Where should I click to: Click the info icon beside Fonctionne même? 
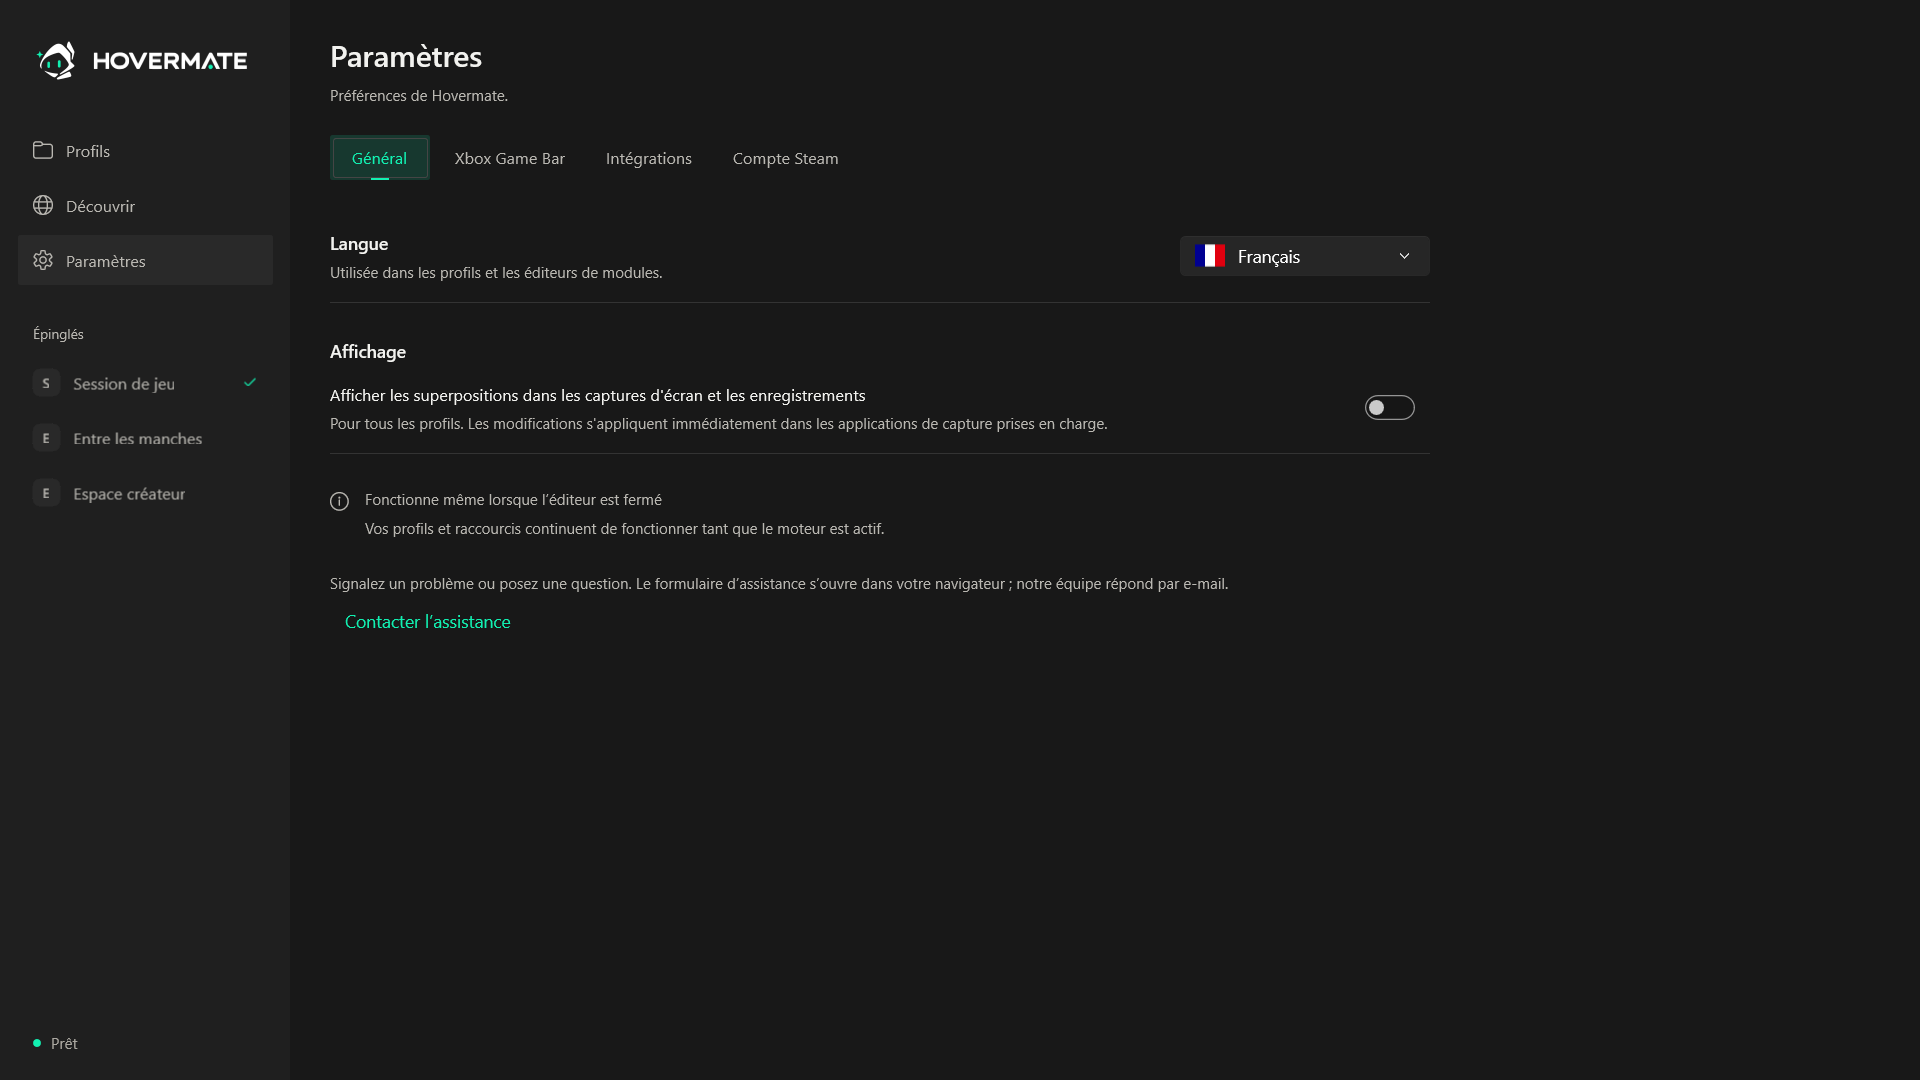point(340,501)
